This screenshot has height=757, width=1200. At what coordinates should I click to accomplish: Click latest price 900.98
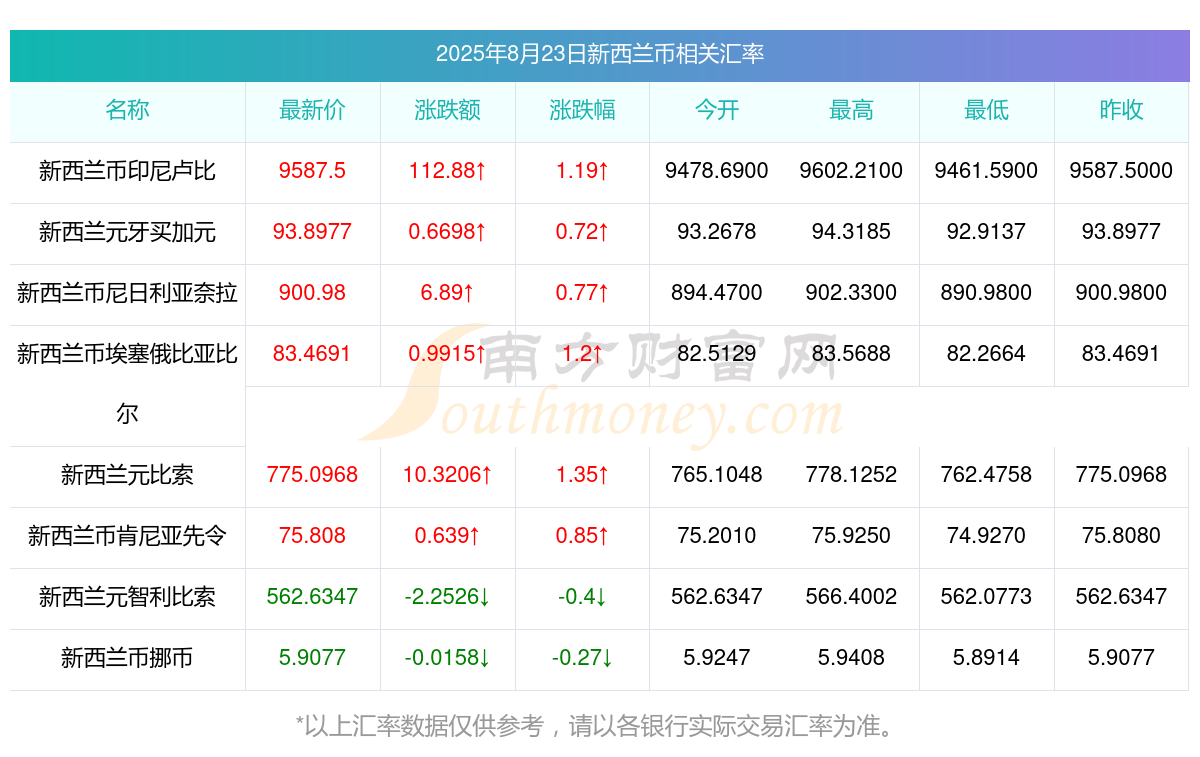(x=313, y=293)
